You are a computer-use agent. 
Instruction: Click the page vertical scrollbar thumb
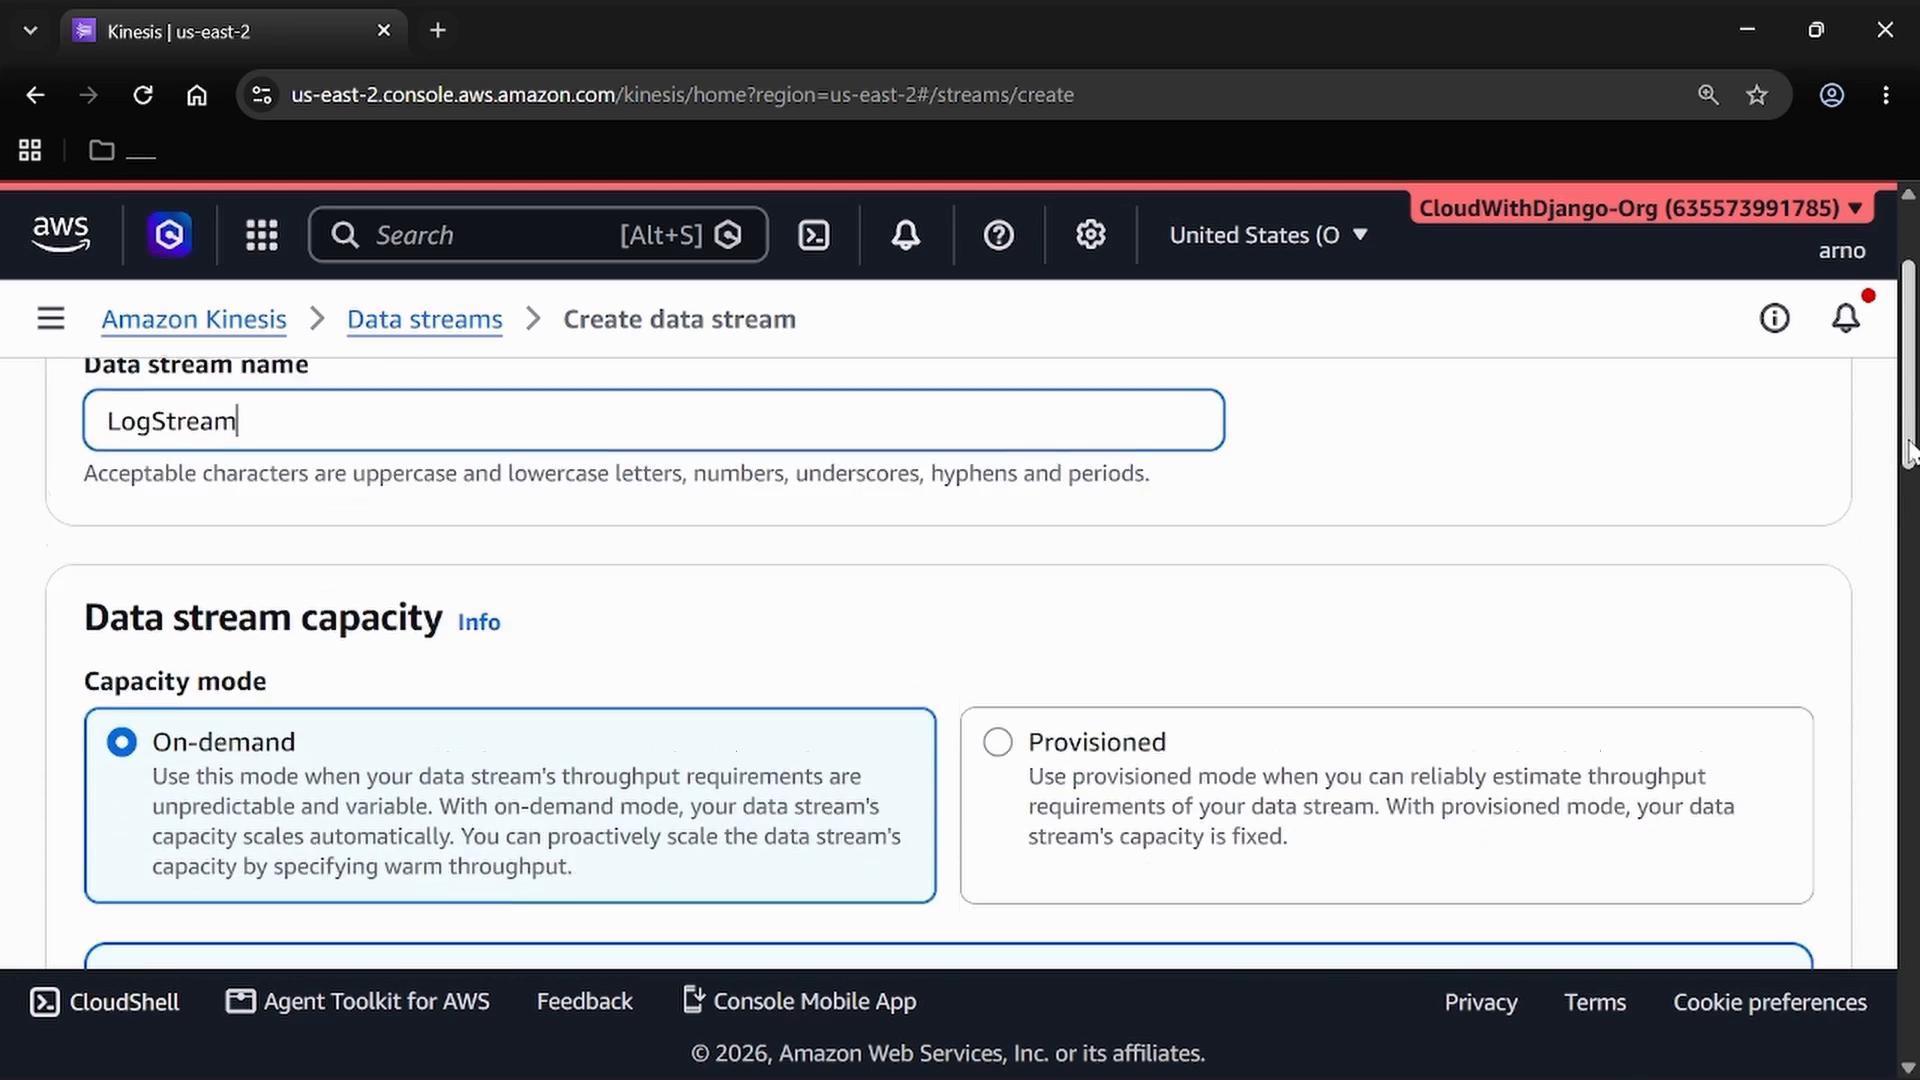coord(1908,365)
